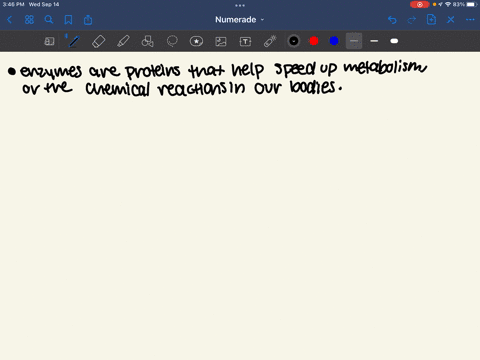Screen dimensions: 480x360
Task: Select the Shapes tool
Action: point(147,41)
